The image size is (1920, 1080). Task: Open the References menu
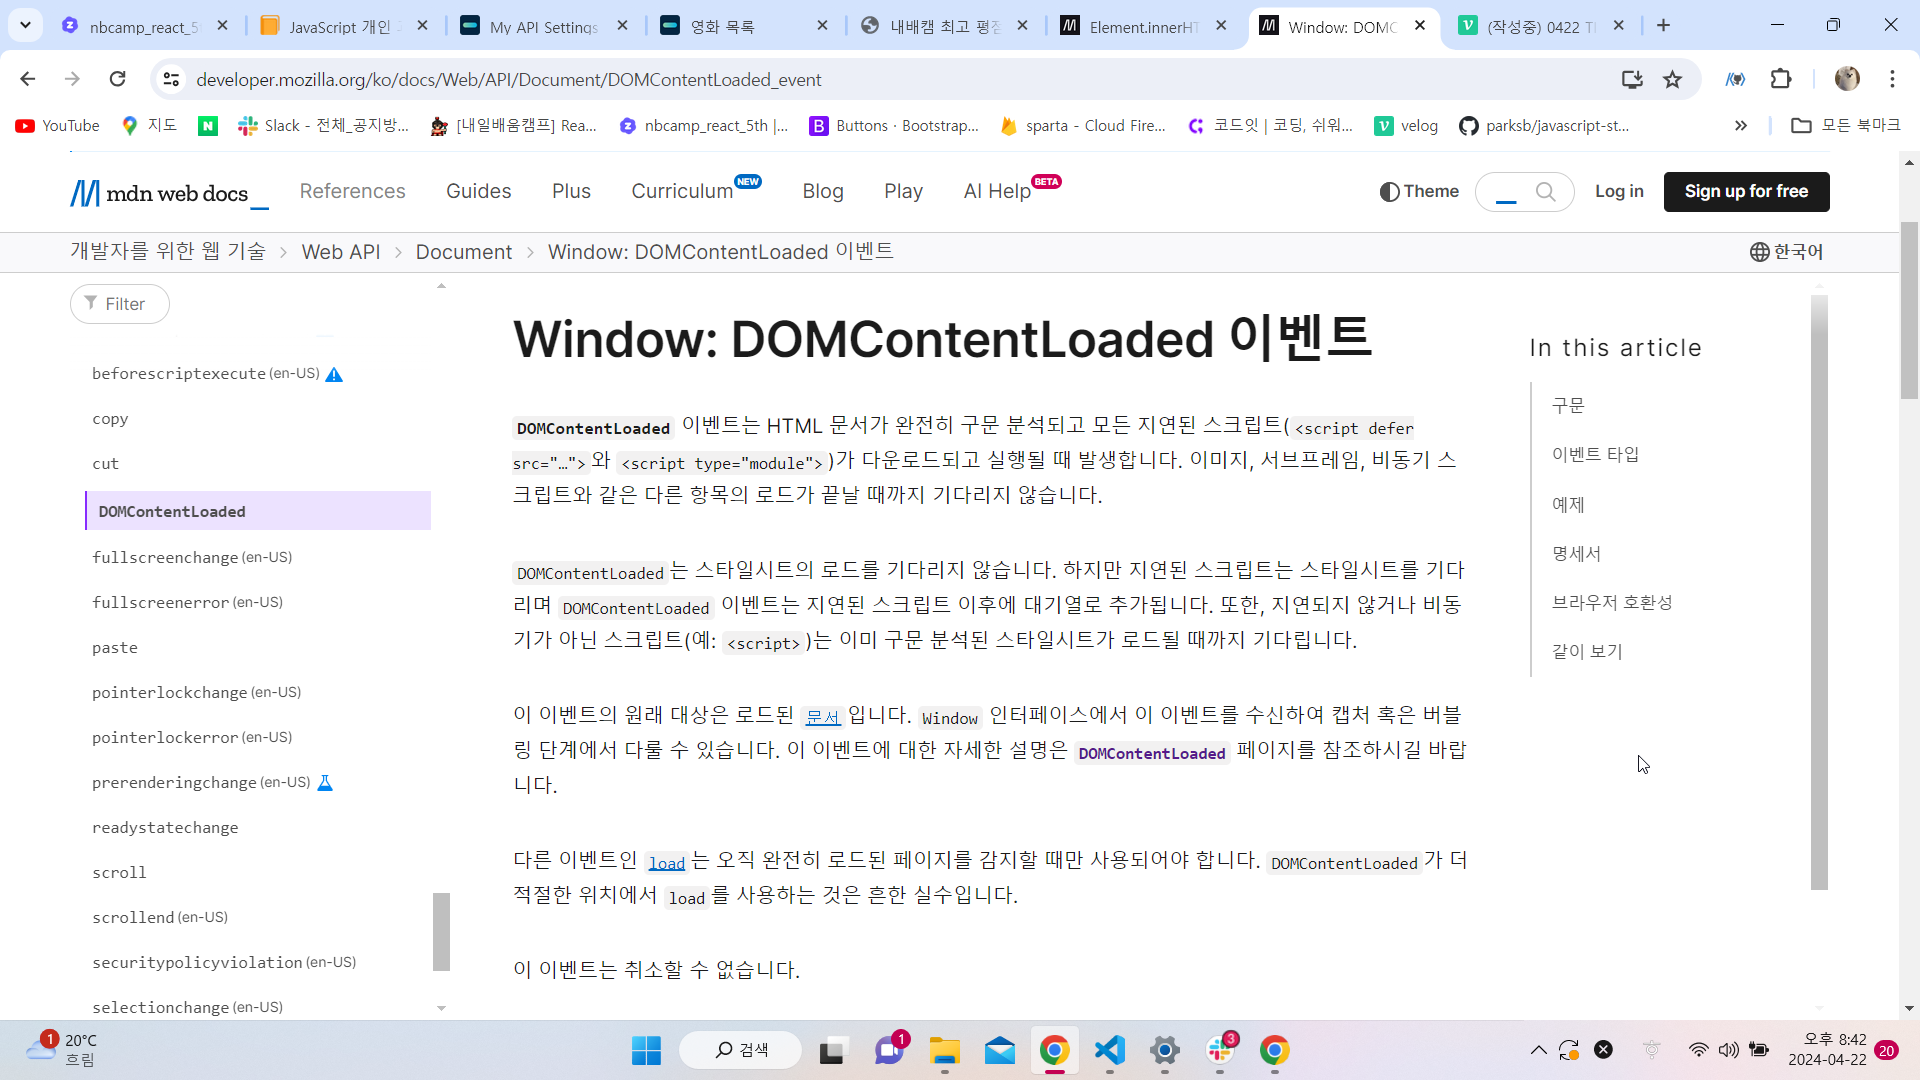352,191
